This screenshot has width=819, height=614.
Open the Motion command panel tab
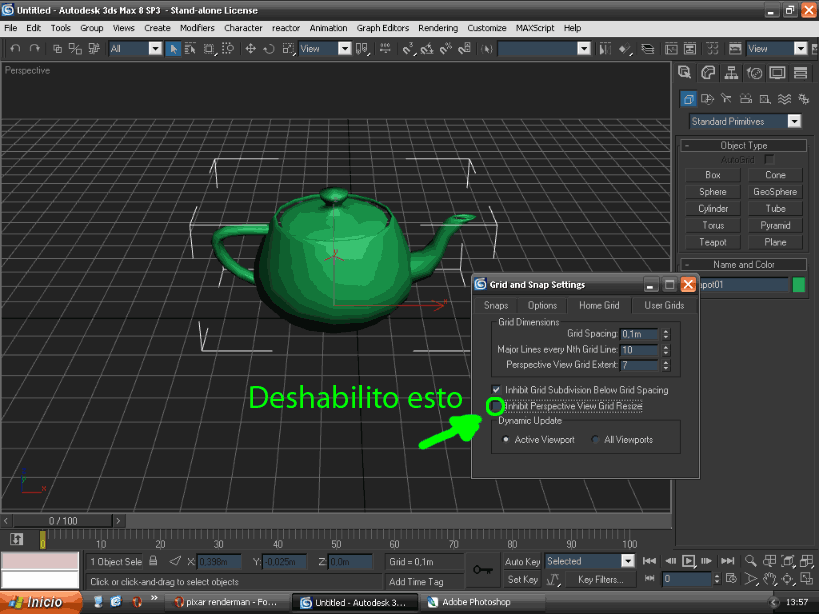[x=754, y=73]
